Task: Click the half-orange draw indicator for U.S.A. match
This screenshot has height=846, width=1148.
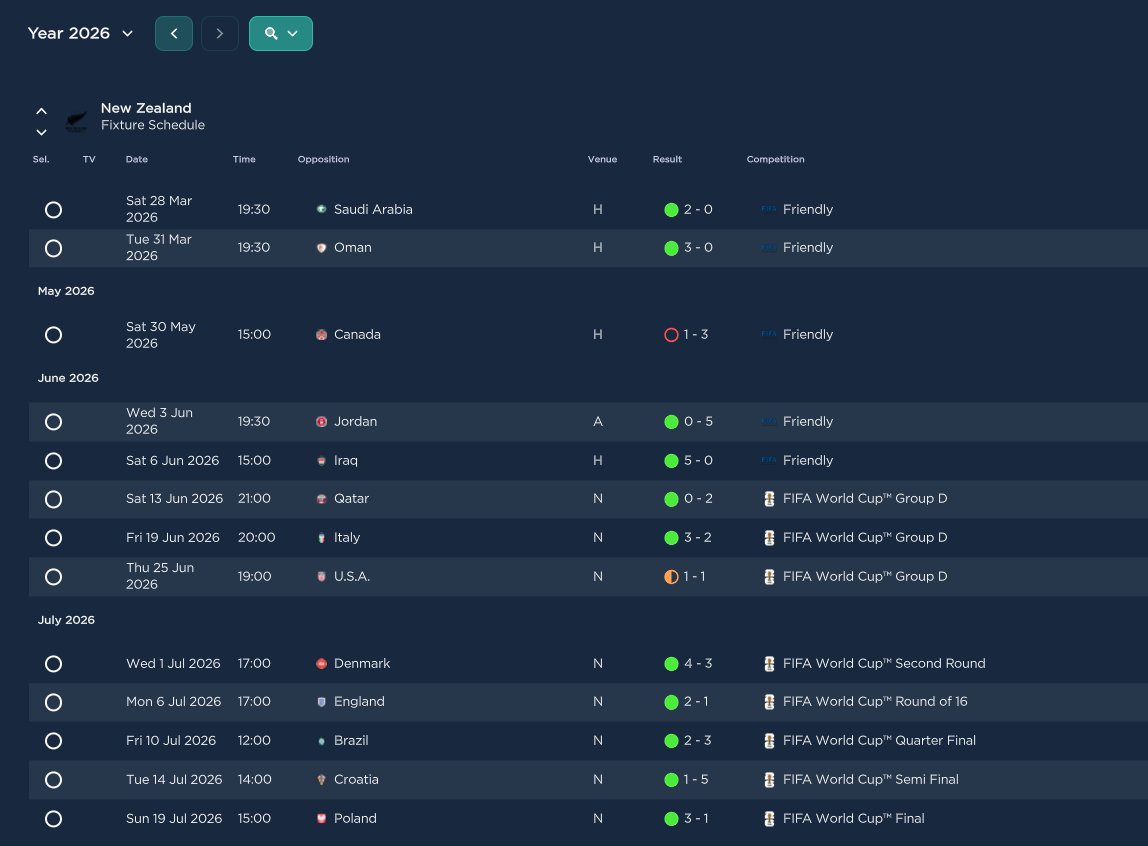Action: pyautogui.click(x=671, y=577)
